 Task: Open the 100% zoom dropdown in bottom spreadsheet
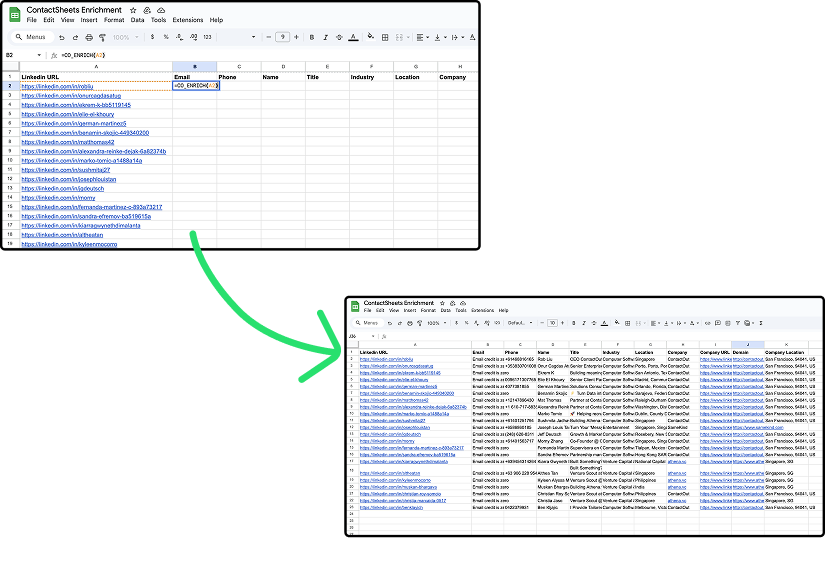[436, 323]
